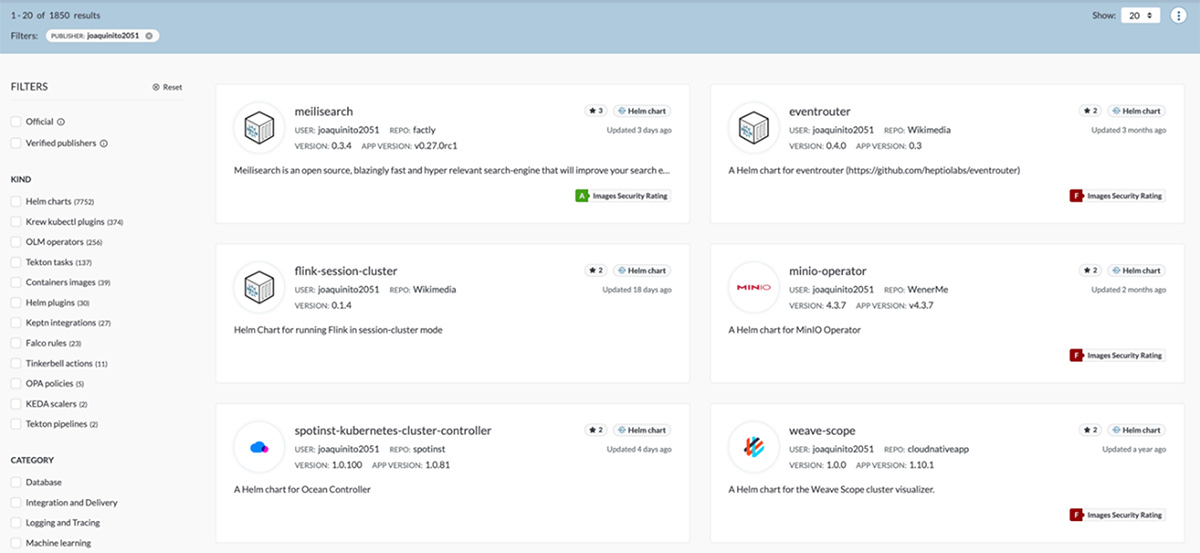
Task: Click the eventrouter package logo icon
Action: coord(754,127)
